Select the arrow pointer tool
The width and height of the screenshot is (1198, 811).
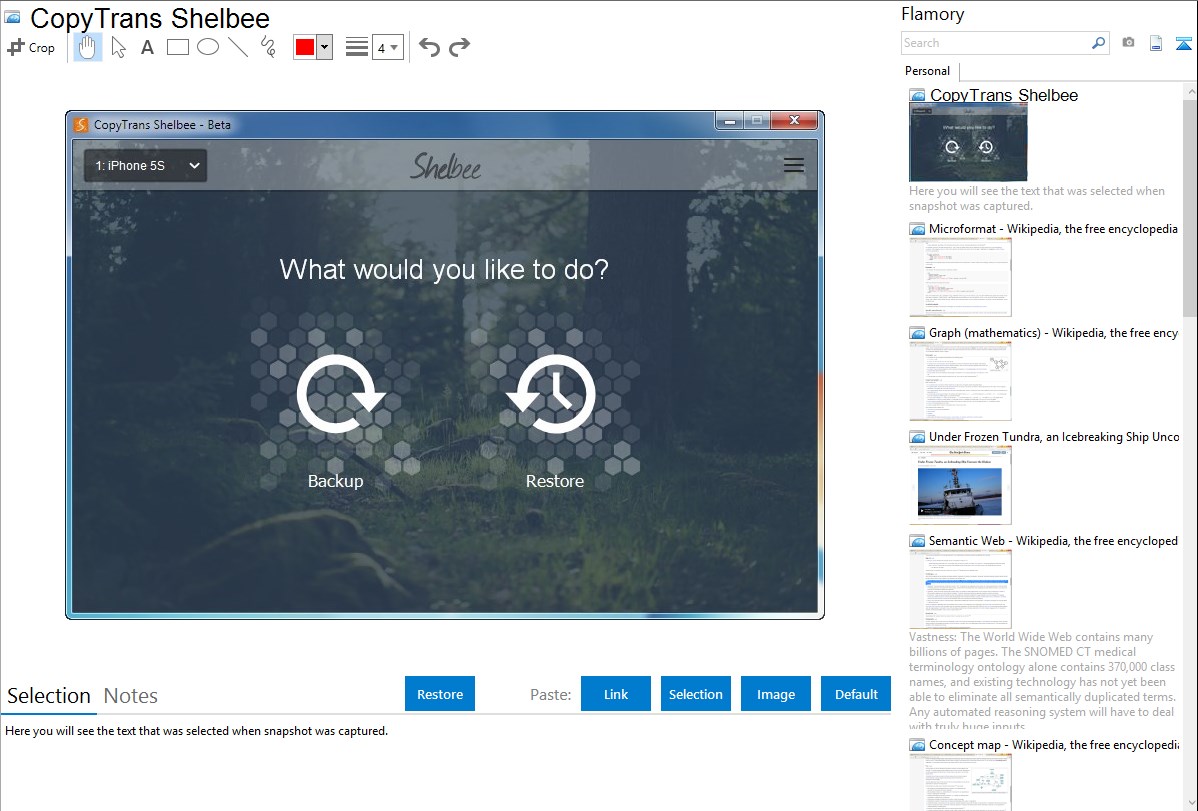tap(118, 47)
